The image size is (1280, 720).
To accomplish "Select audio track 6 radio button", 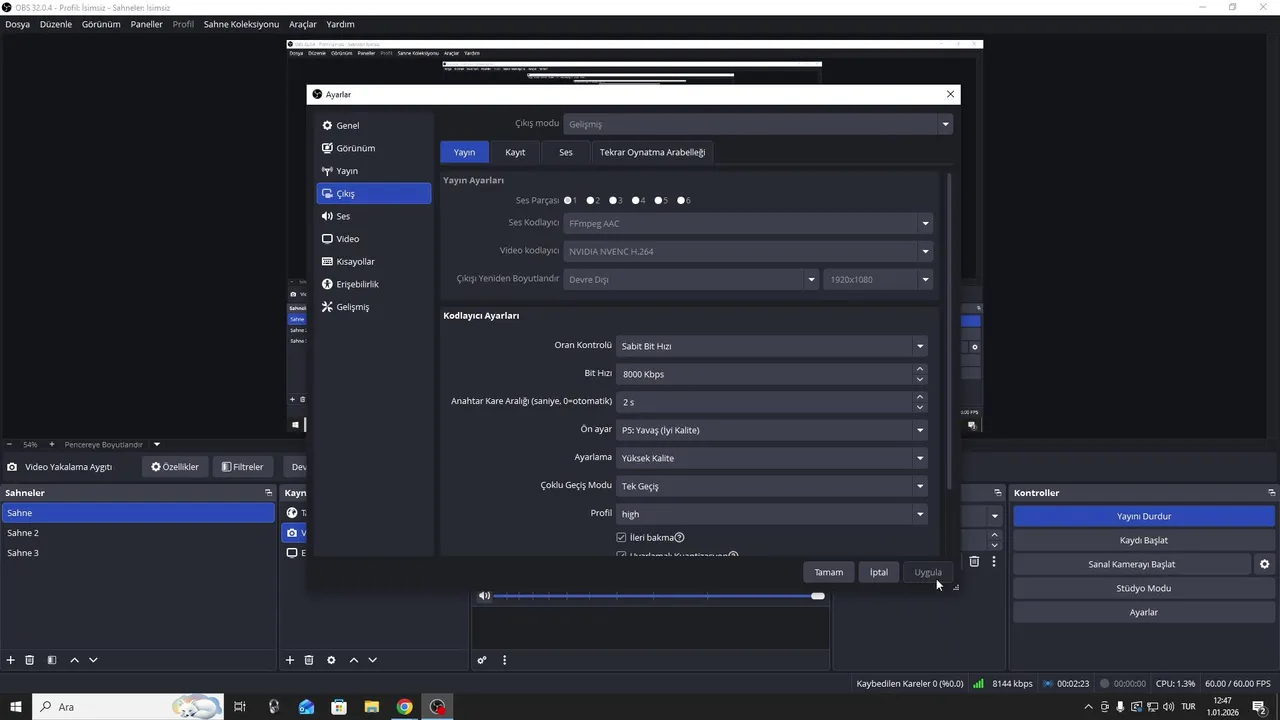I will tap(681, 200).
